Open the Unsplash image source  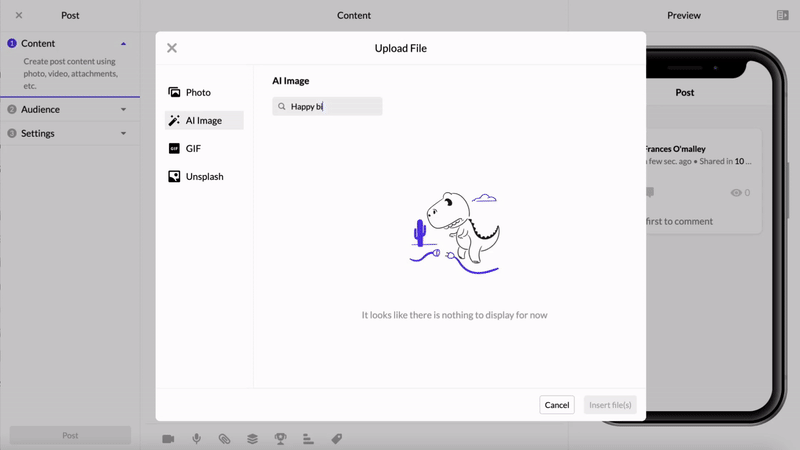click(203, 176)
